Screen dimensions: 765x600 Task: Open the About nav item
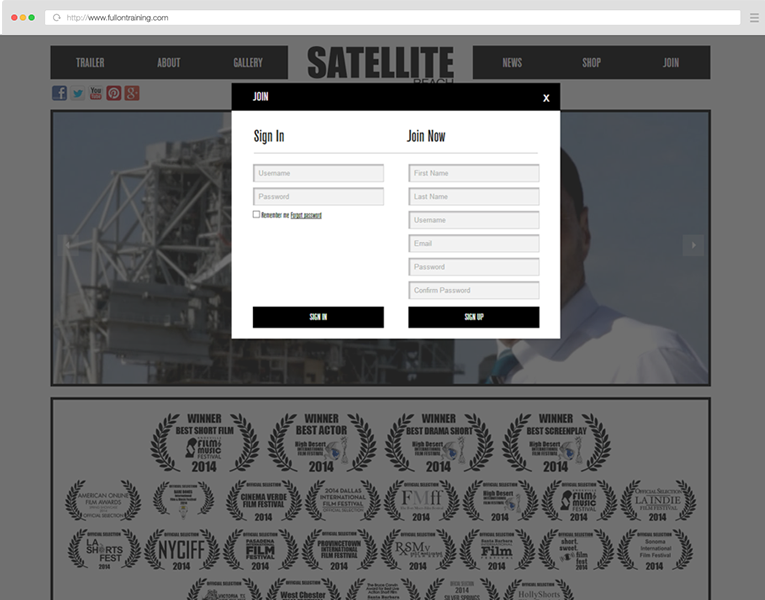click(x=169, y=62)
